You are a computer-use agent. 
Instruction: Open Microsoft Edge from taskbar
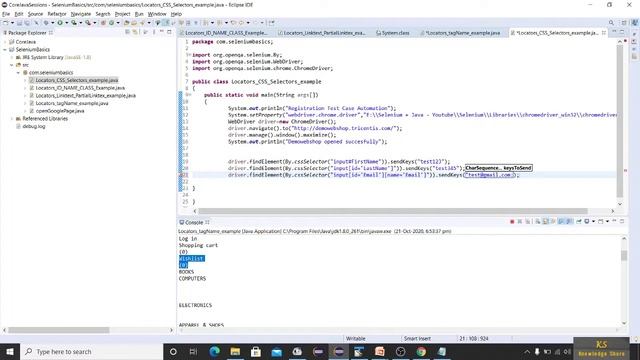click(214, 351)
